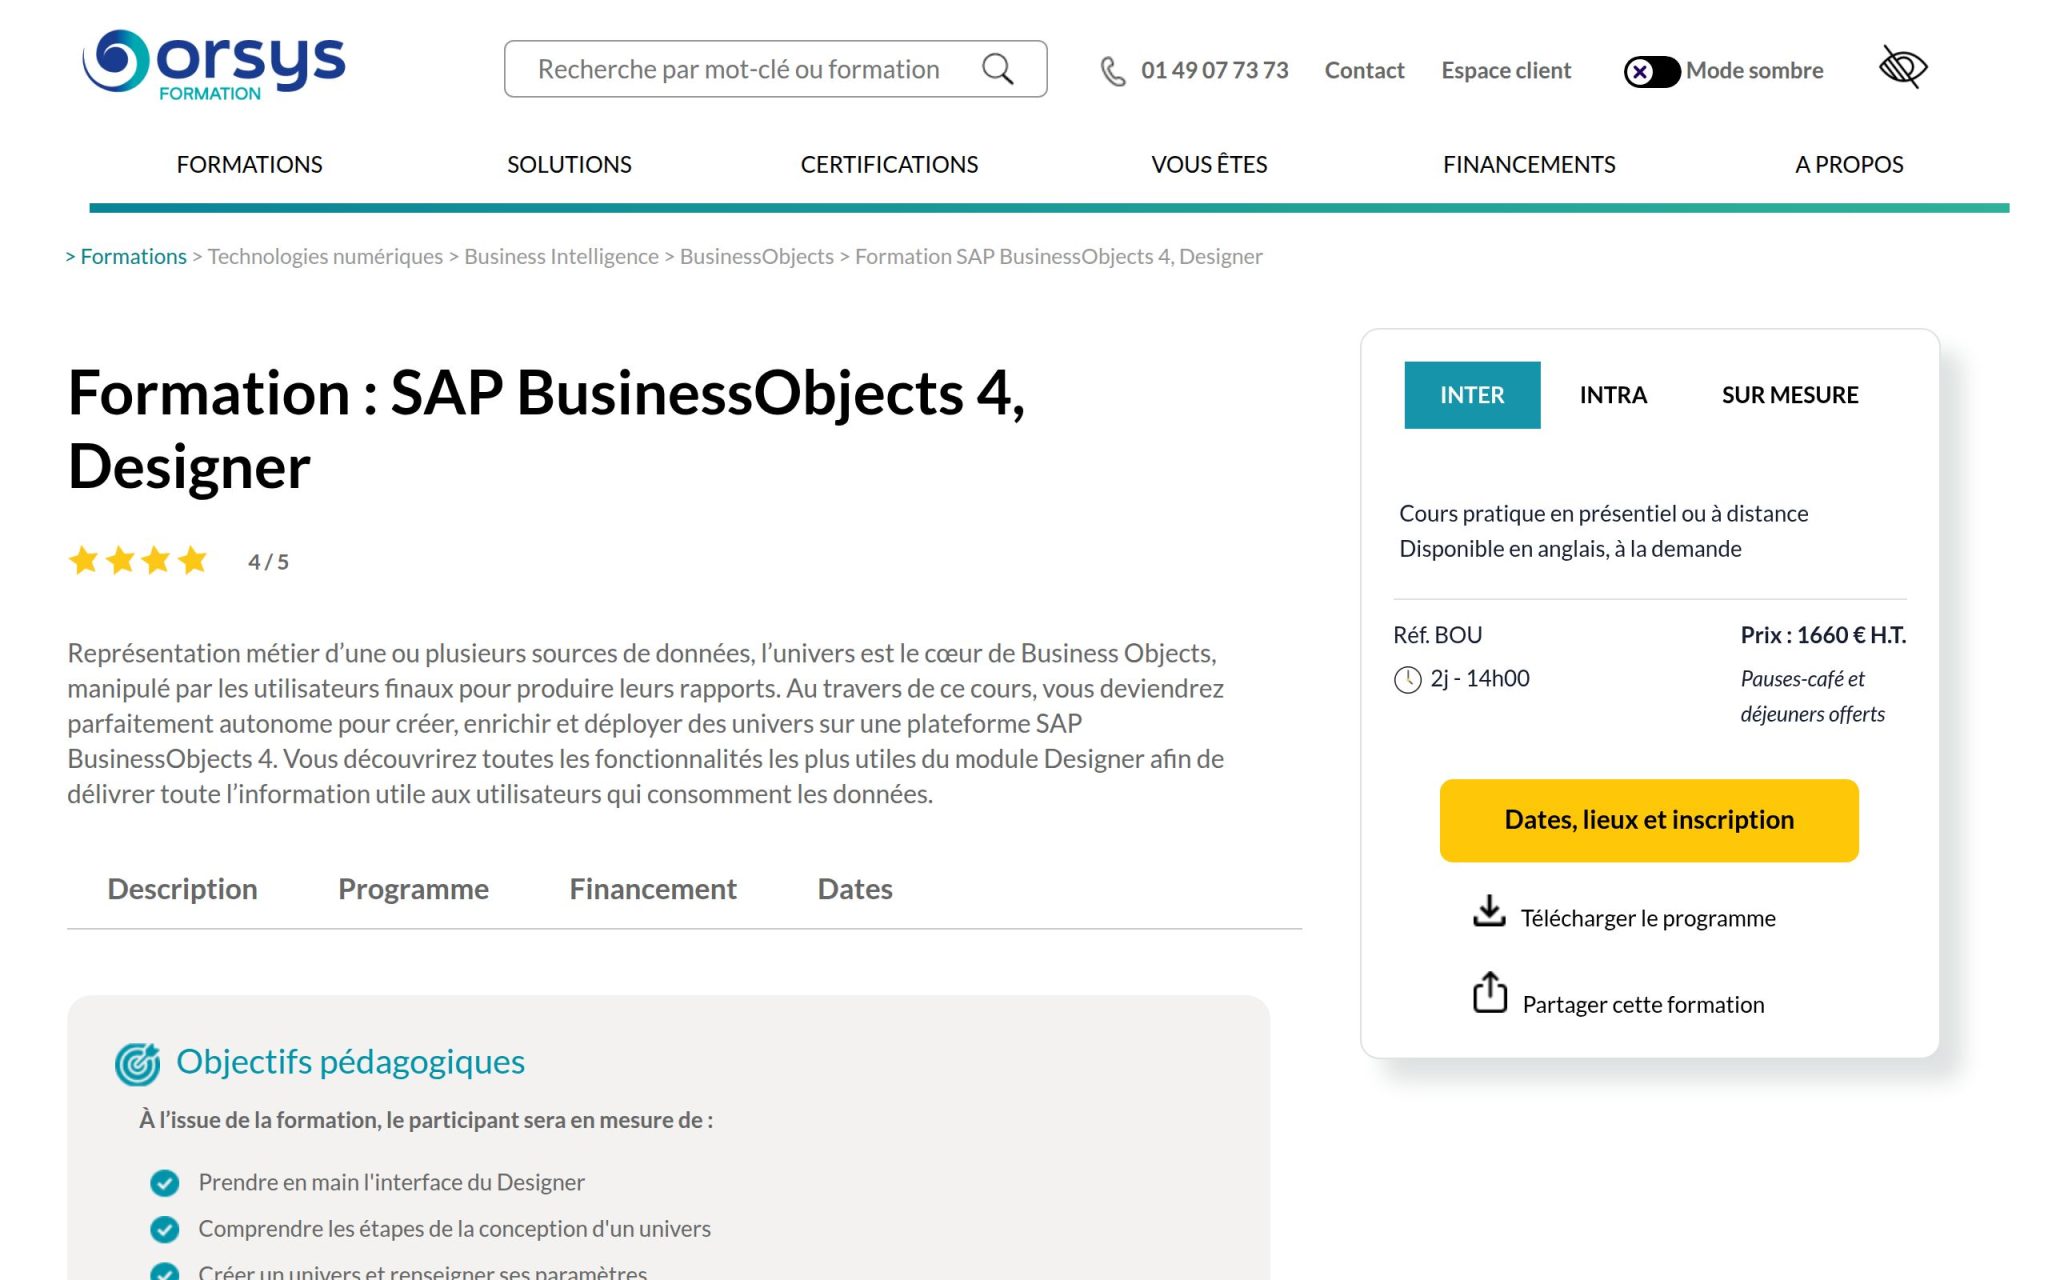
Task: Open the FORMATIONS menu
Action: click(249, 164)
